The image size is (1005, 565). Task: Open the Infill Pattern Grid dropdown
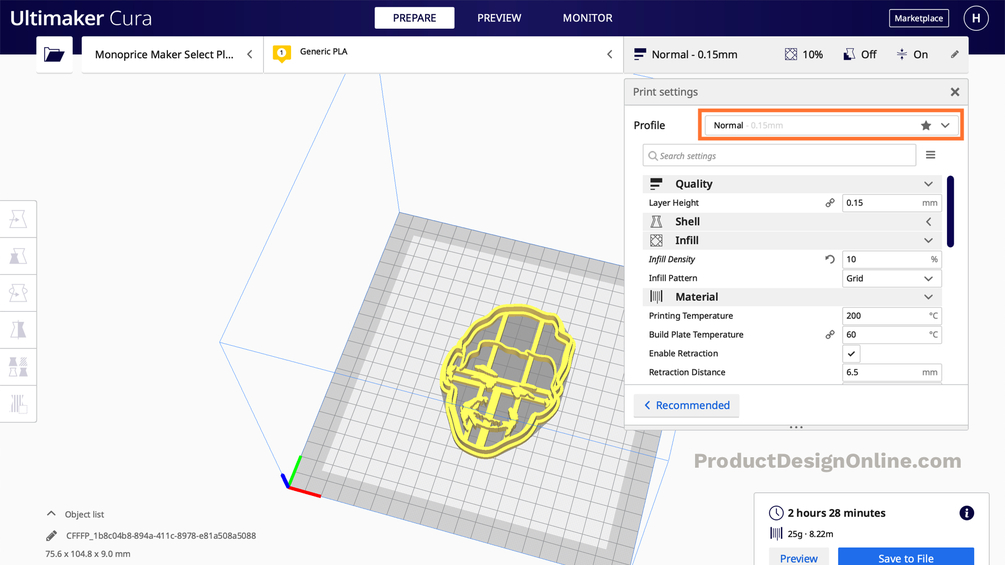click(x=892, y=278)
